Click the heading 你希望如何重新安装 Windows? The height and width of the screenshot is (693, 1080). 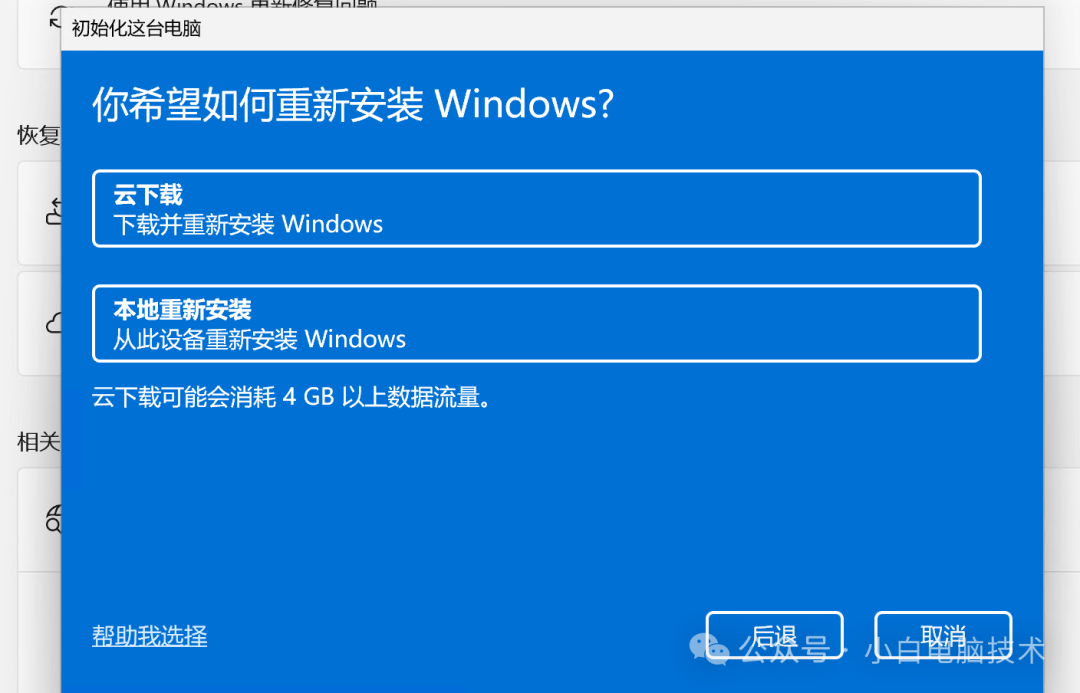tap(353, 105)
